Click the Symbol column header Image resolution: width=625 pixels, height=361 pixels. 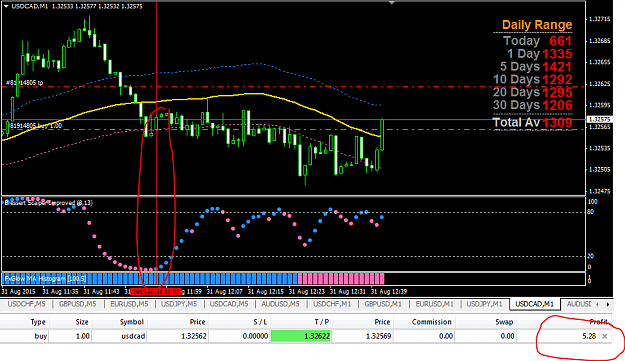[x=132, y=322]
